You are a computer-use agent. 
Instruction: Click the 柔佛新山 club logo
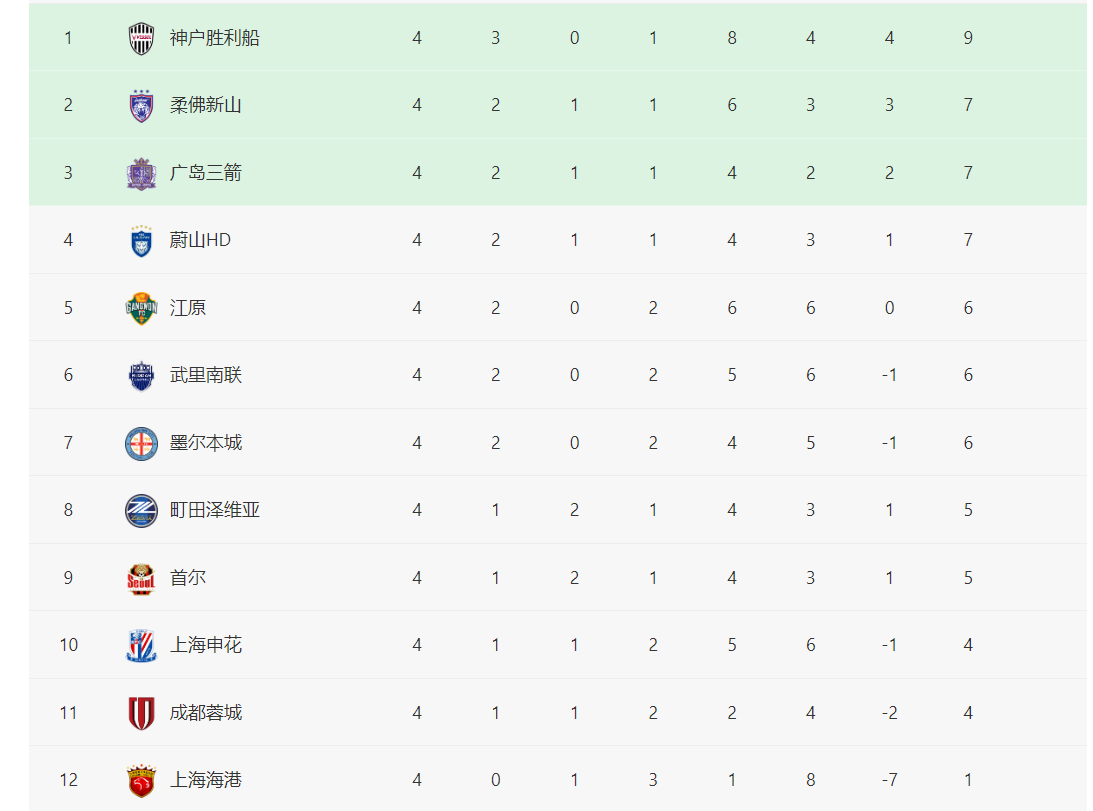pos(141,106)
